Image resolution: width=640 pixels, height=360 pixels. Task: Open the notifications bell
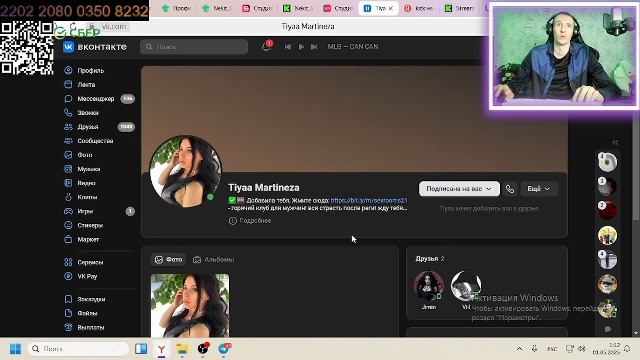coord(266,47)
